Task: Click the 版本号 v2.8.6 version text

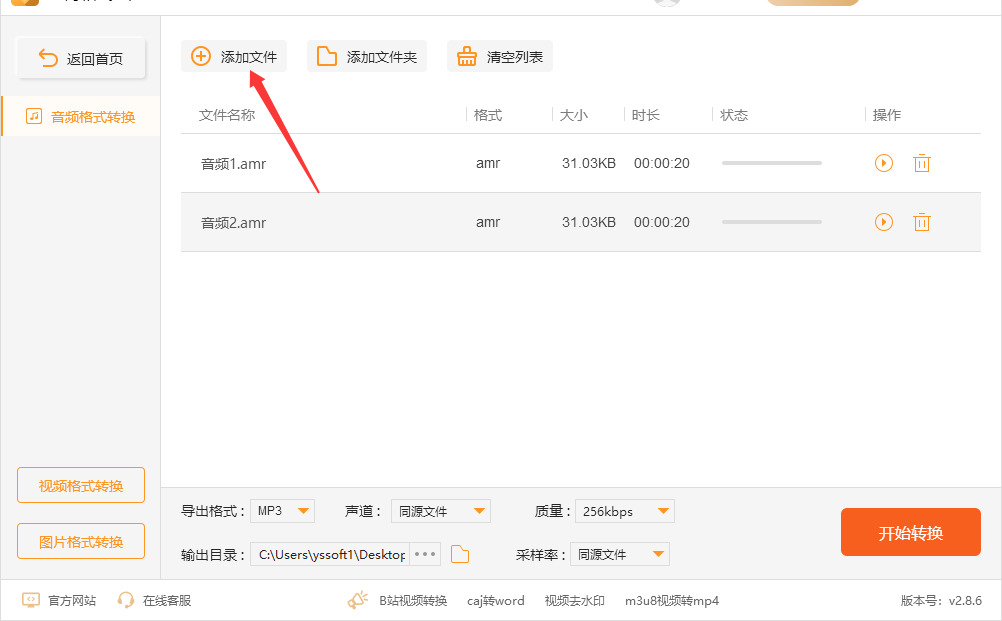Action: pyautogui.click(x=941, y=601)
